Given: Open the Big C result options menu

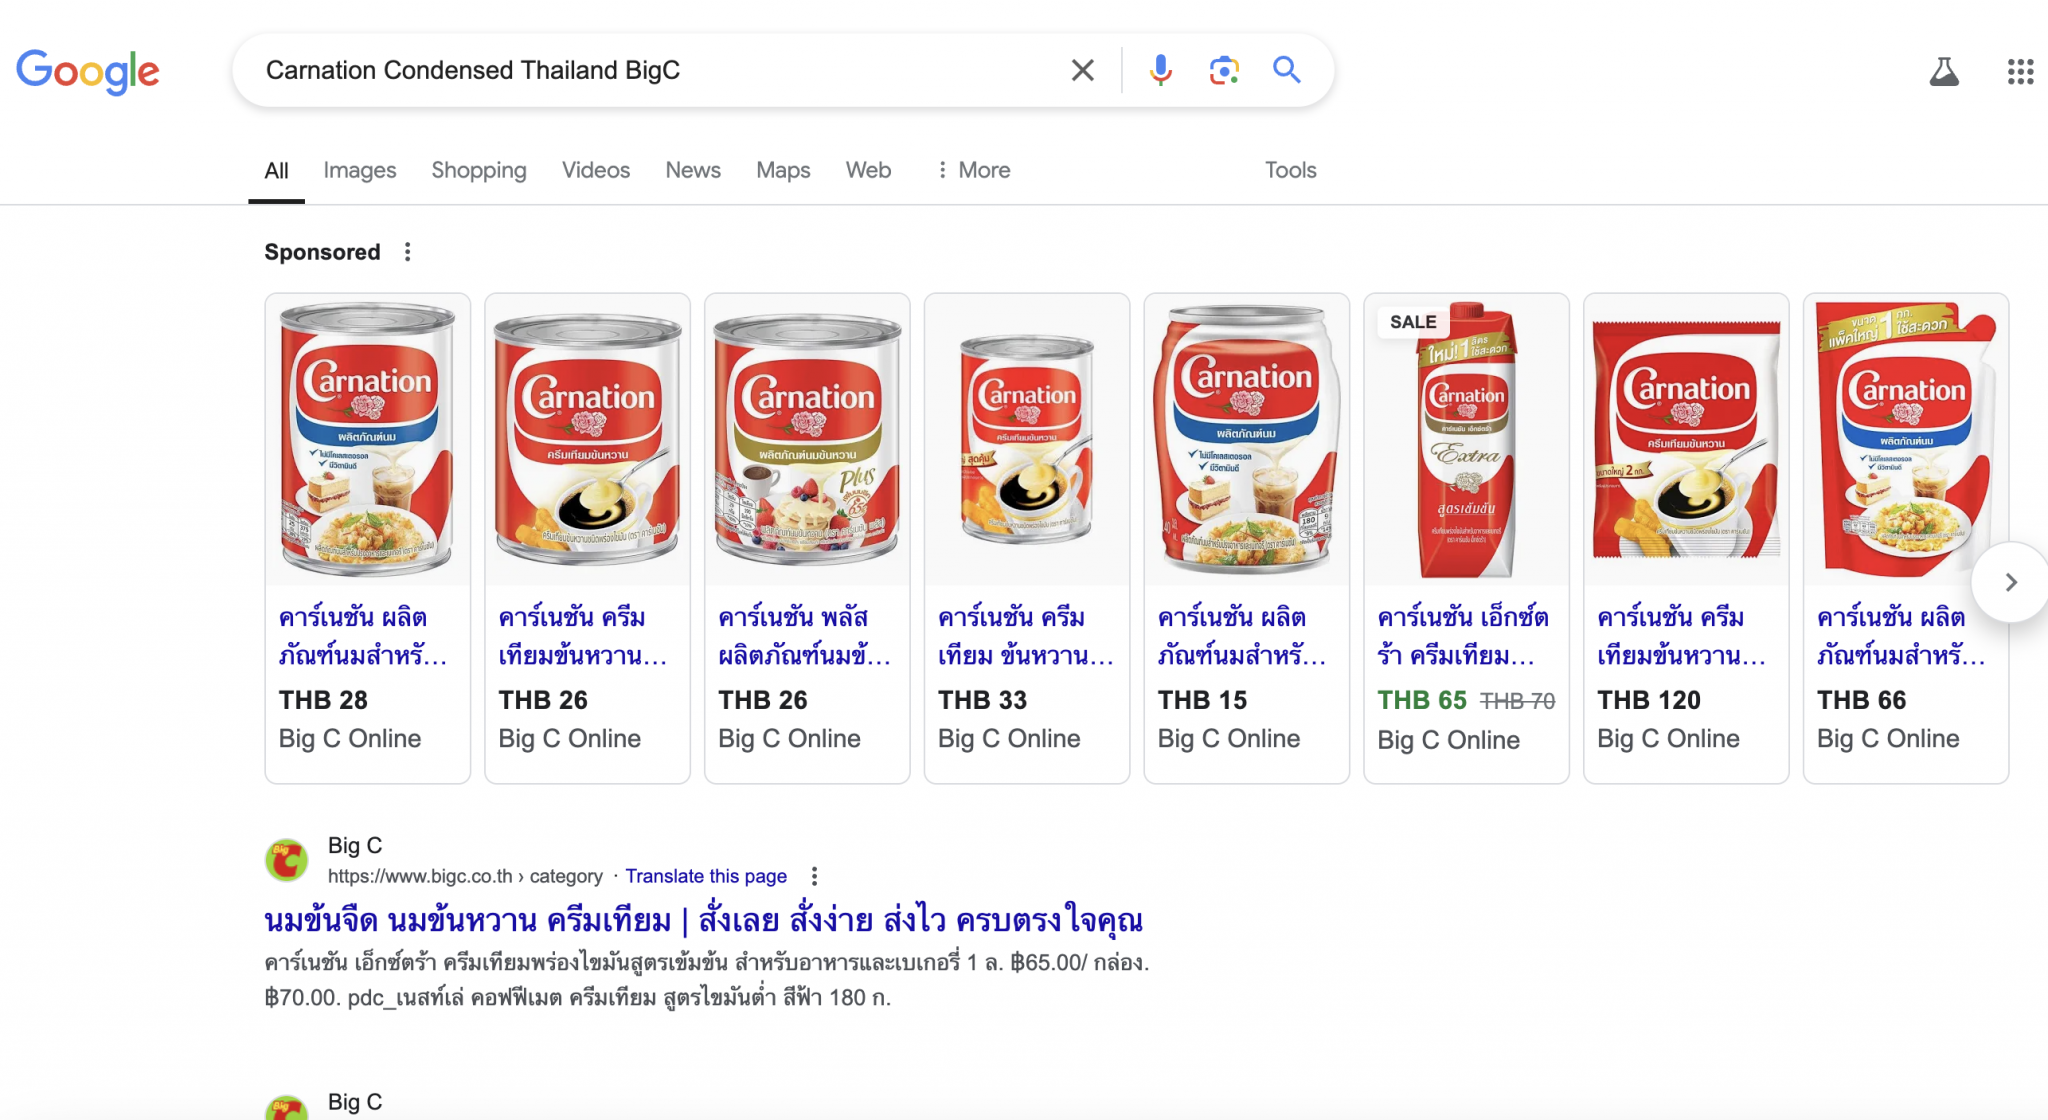Looking at the screenshot, I should point(815,876).
